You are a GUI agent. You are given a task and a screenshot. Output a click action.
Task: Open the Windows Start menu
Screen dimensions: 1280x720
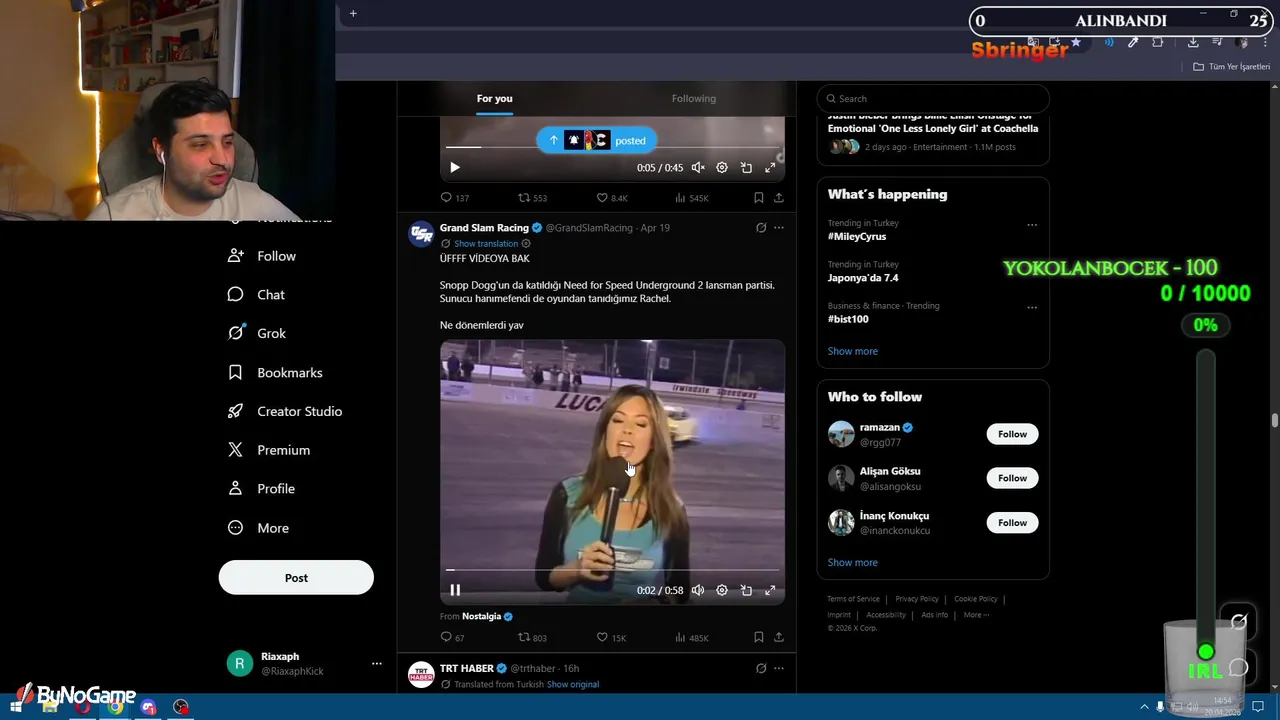[x=15, y=708]
